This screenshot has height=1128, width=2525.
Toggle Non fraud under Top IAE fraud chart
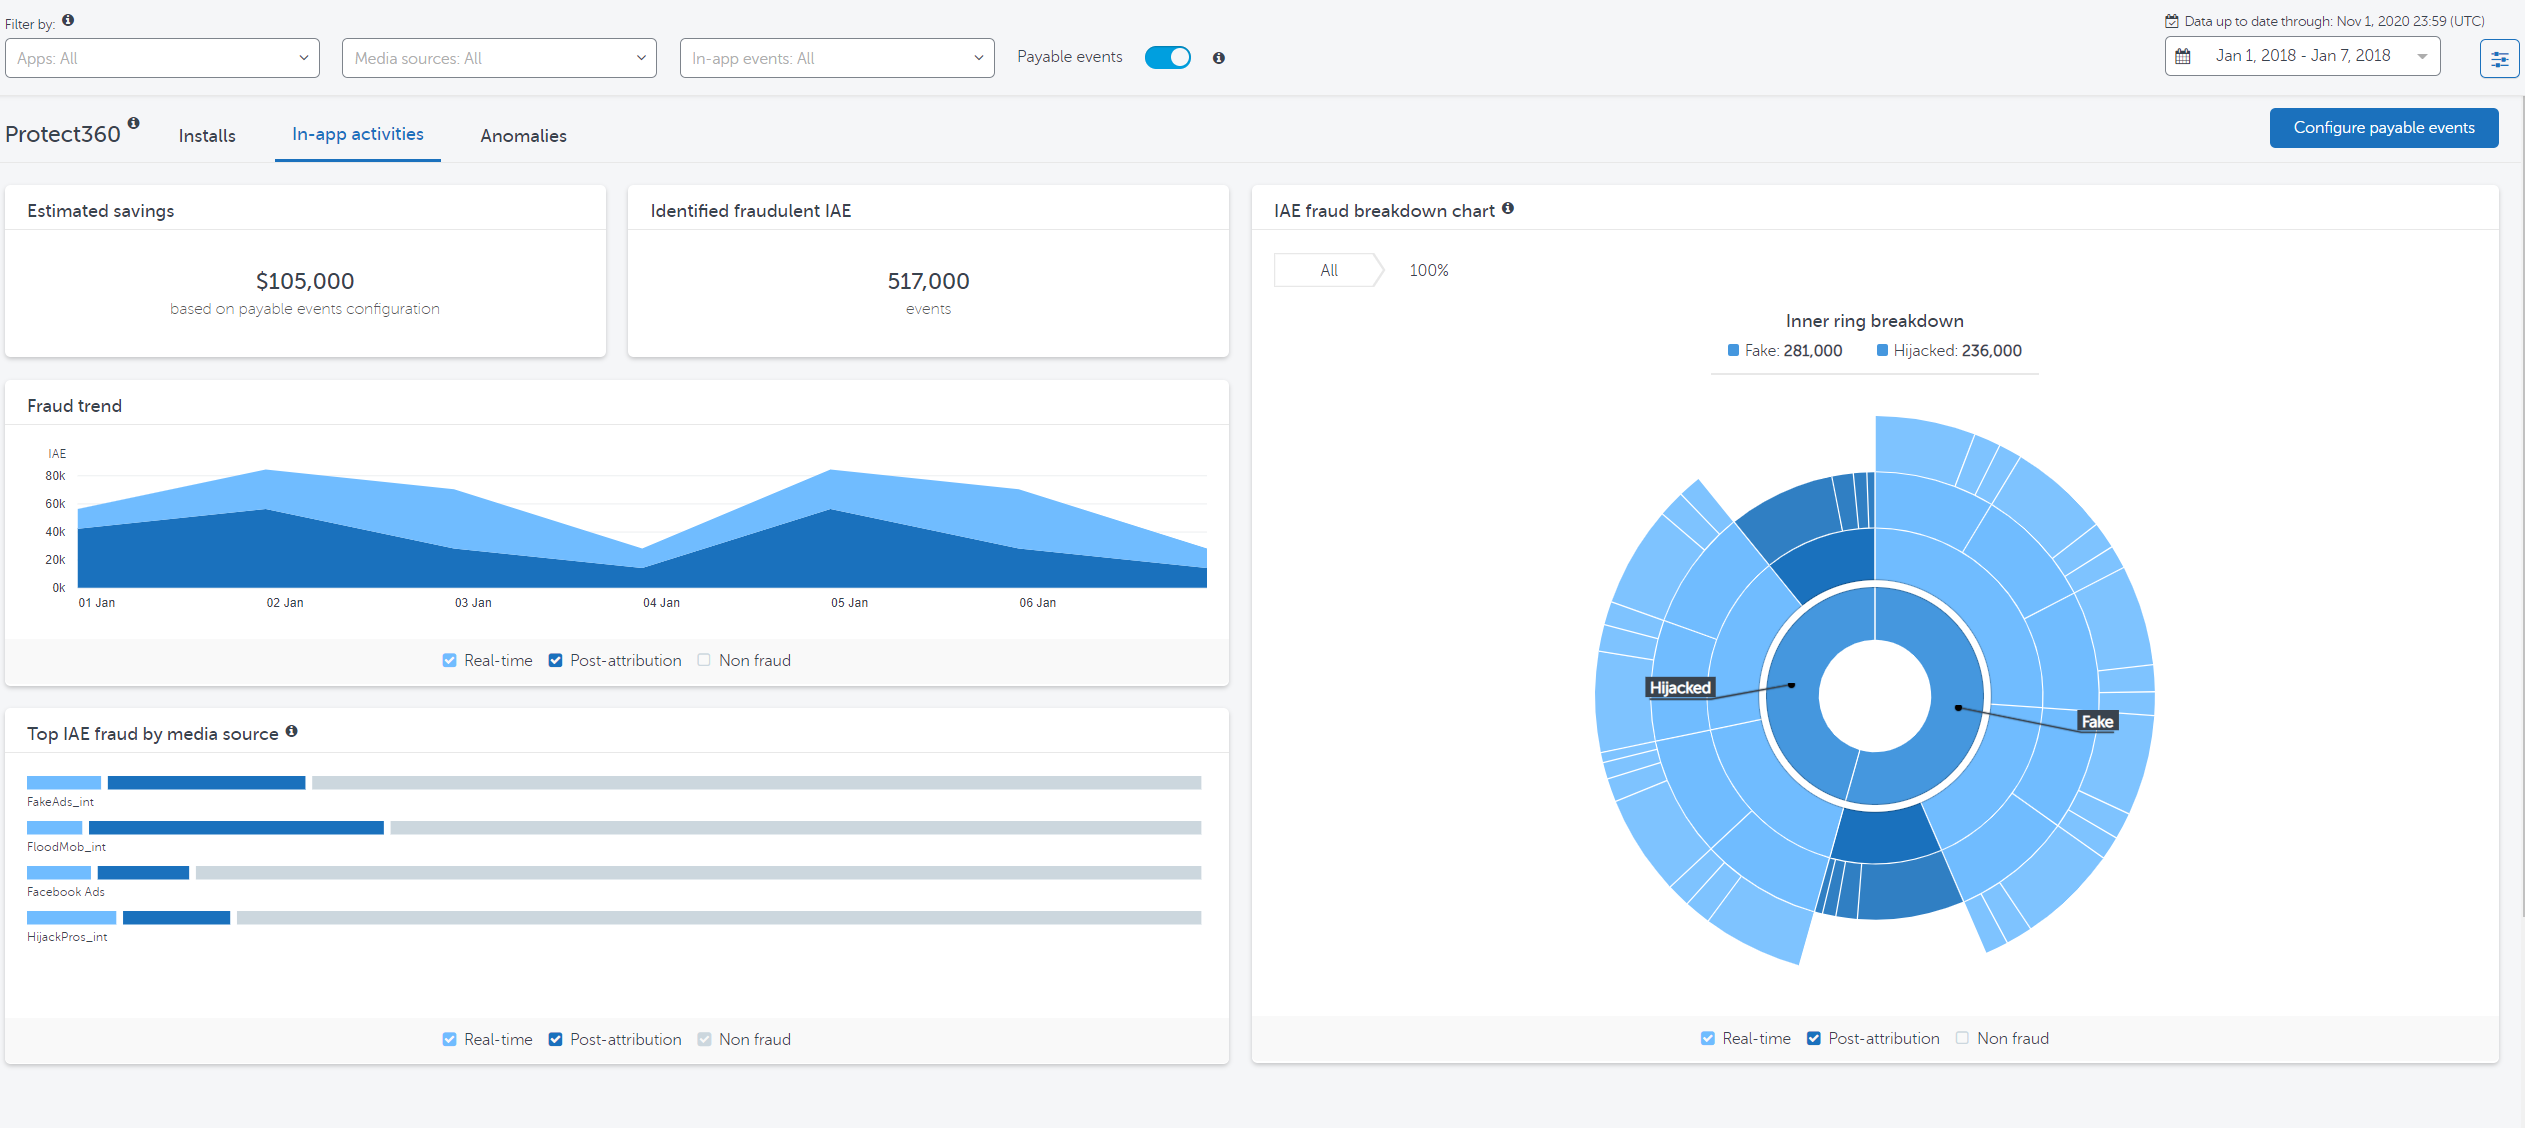coord(704,1039)
